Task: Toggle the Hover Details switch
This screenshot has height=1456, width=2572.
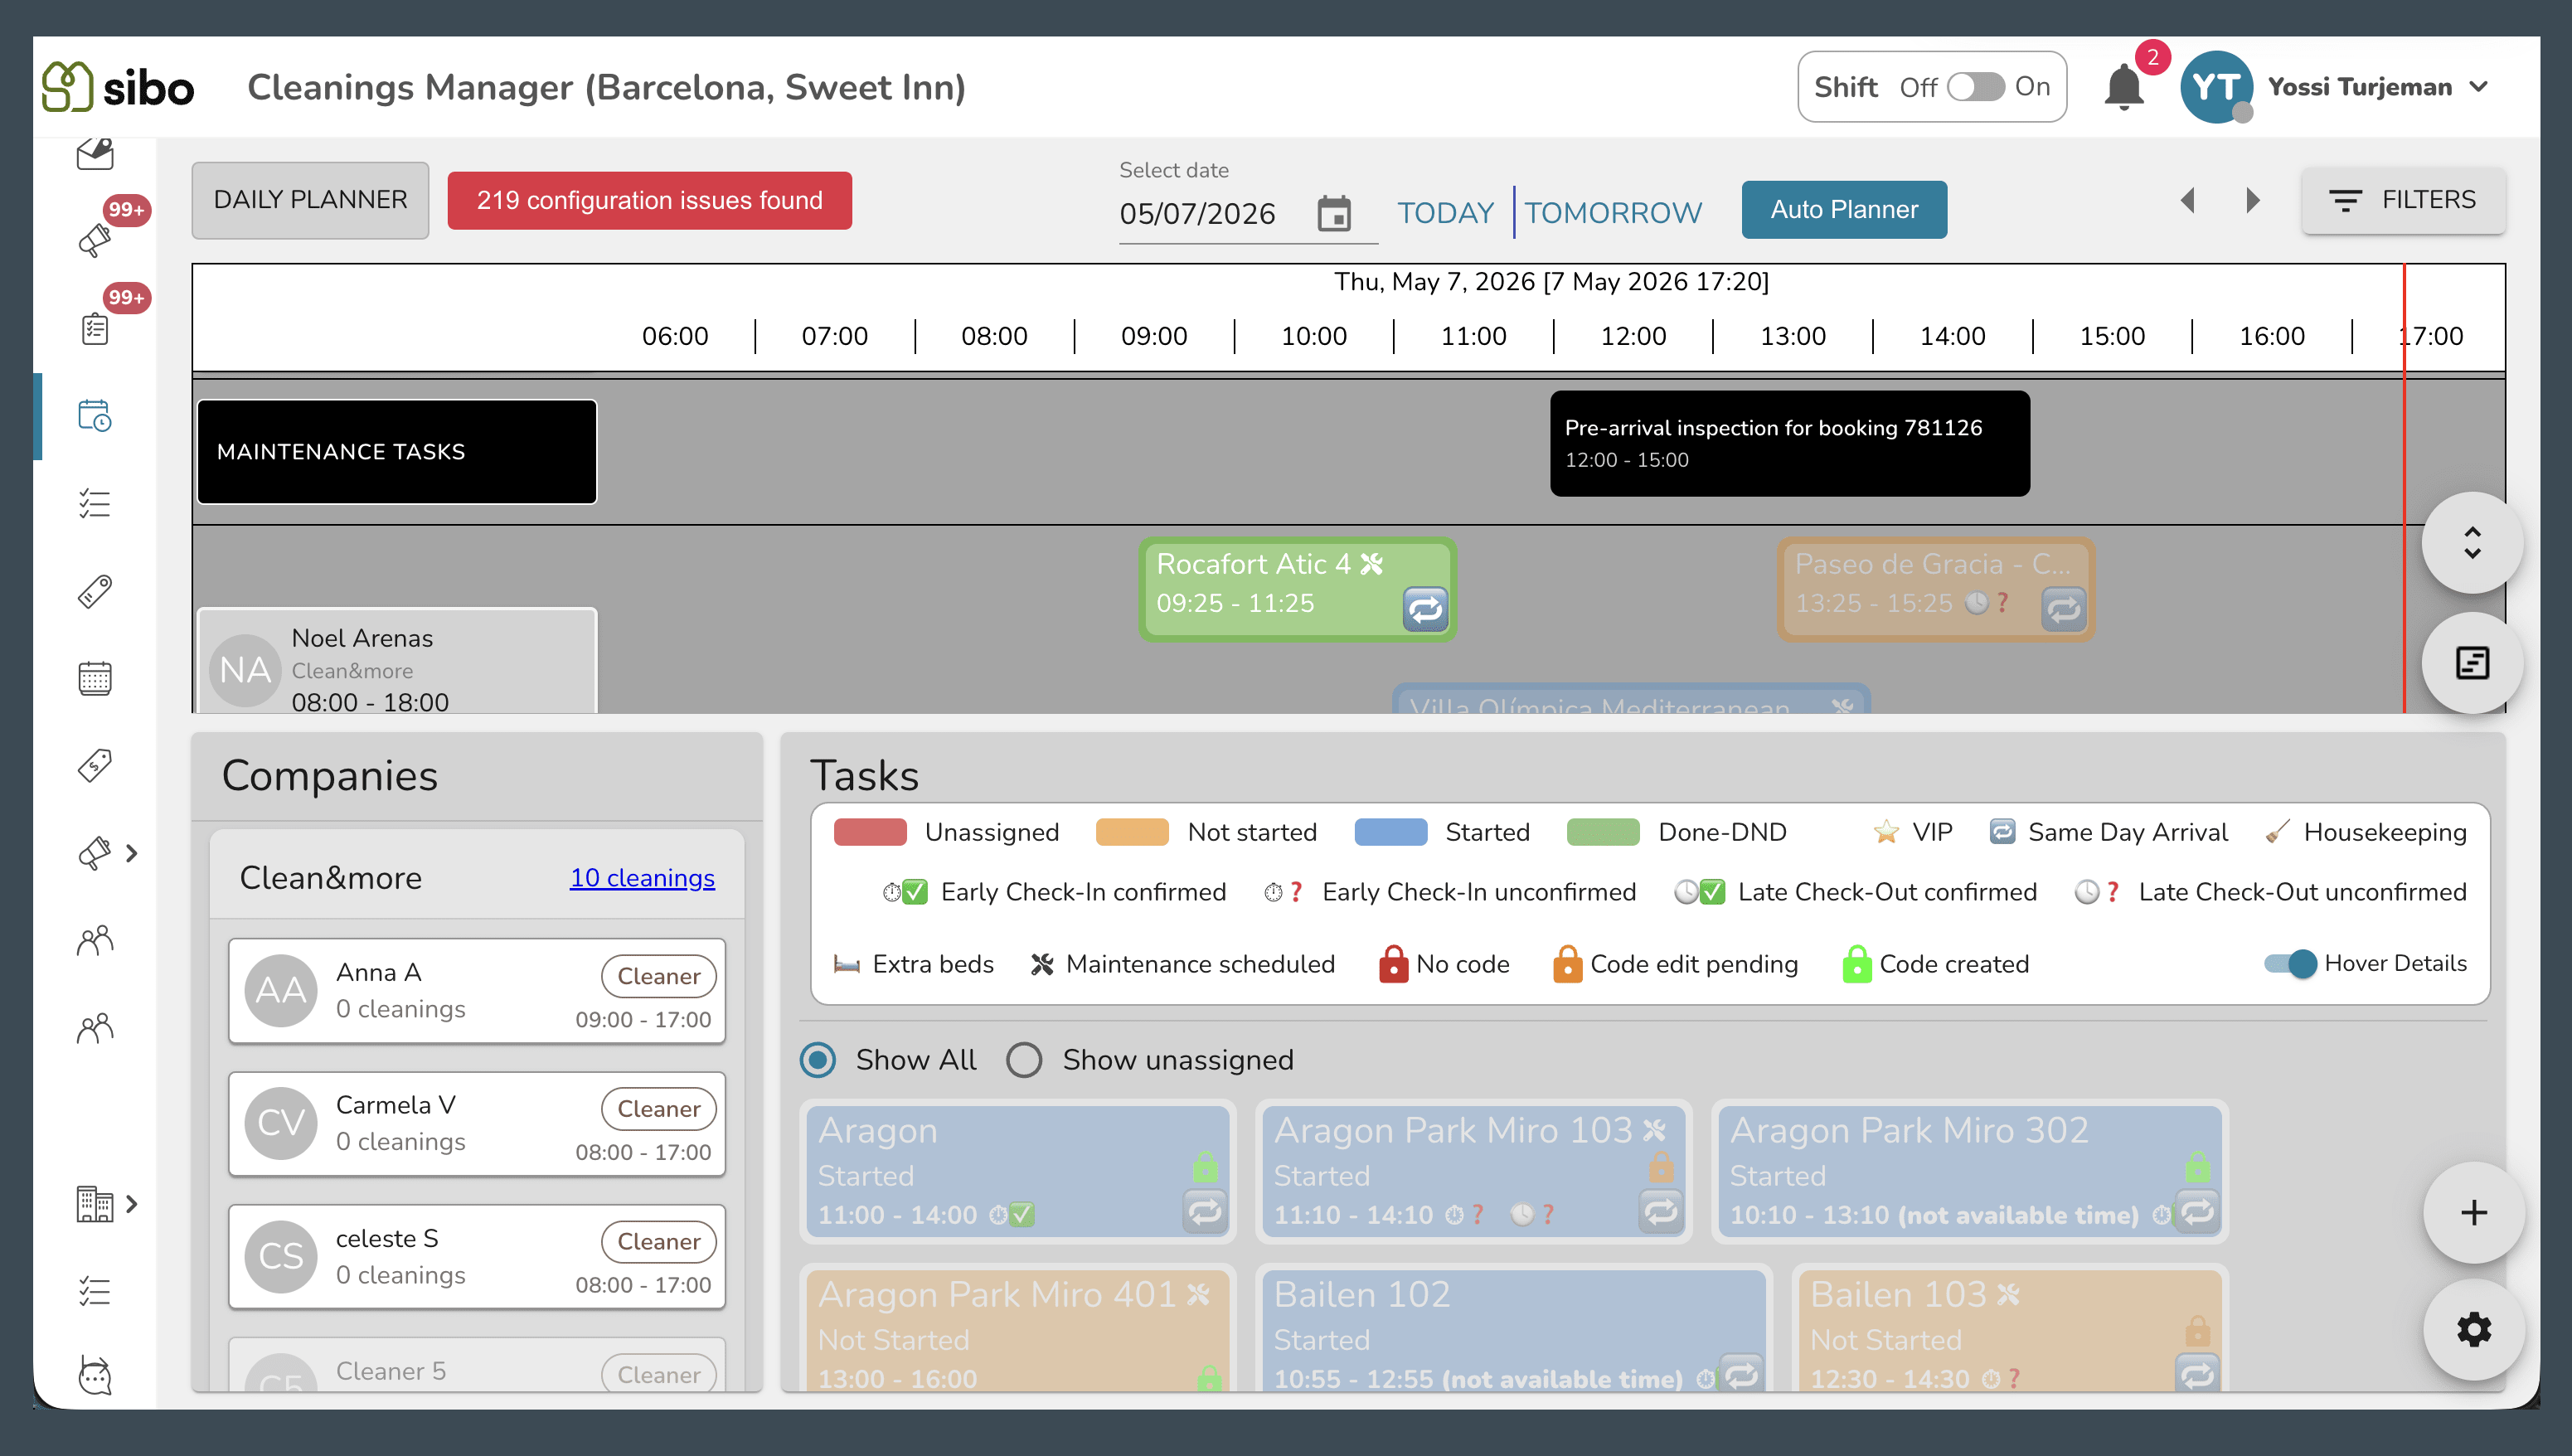Action: pyautogui.click(x=2291, y=964)
